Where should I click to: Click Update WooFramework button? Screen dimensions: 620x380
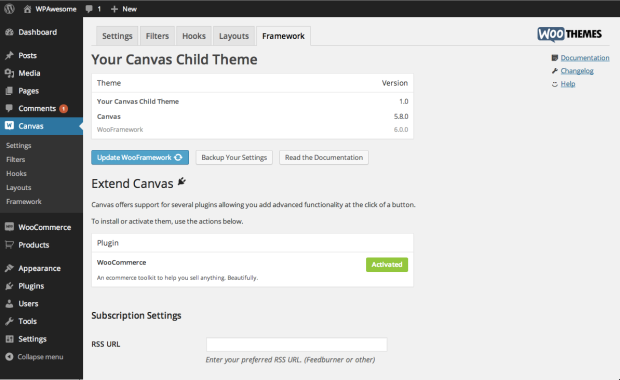[x=140, y=157]
